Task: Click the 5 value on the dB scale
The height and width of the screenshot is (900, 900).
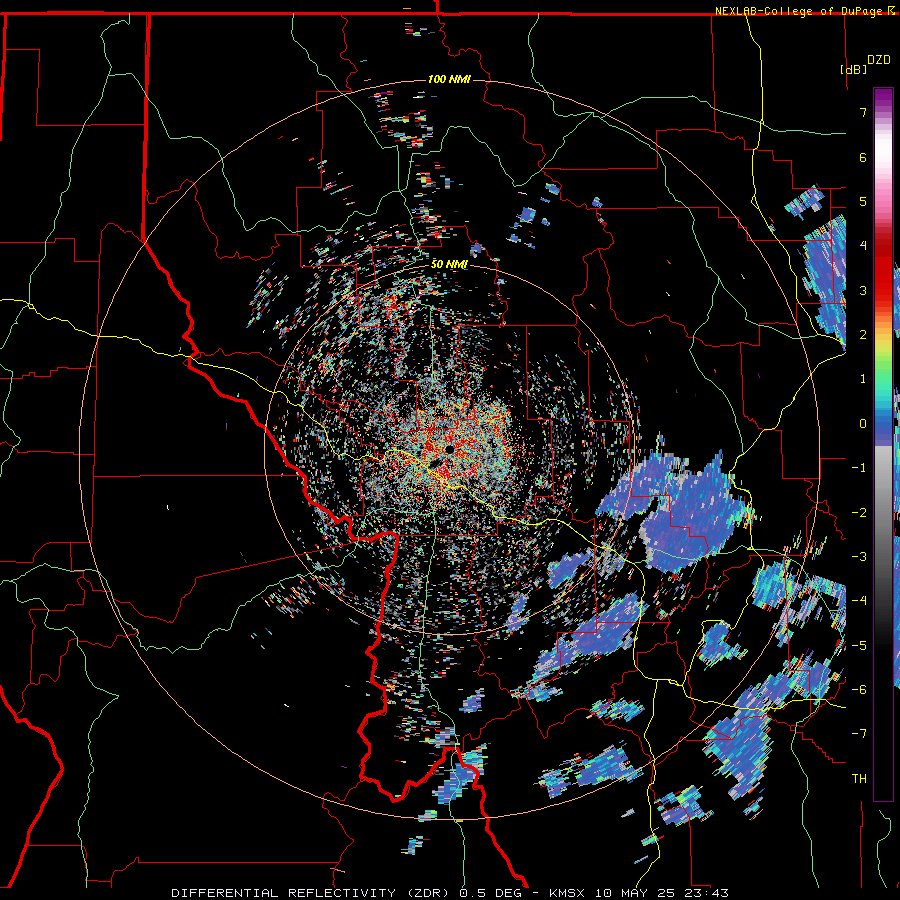Action: (x=863, y=201)
